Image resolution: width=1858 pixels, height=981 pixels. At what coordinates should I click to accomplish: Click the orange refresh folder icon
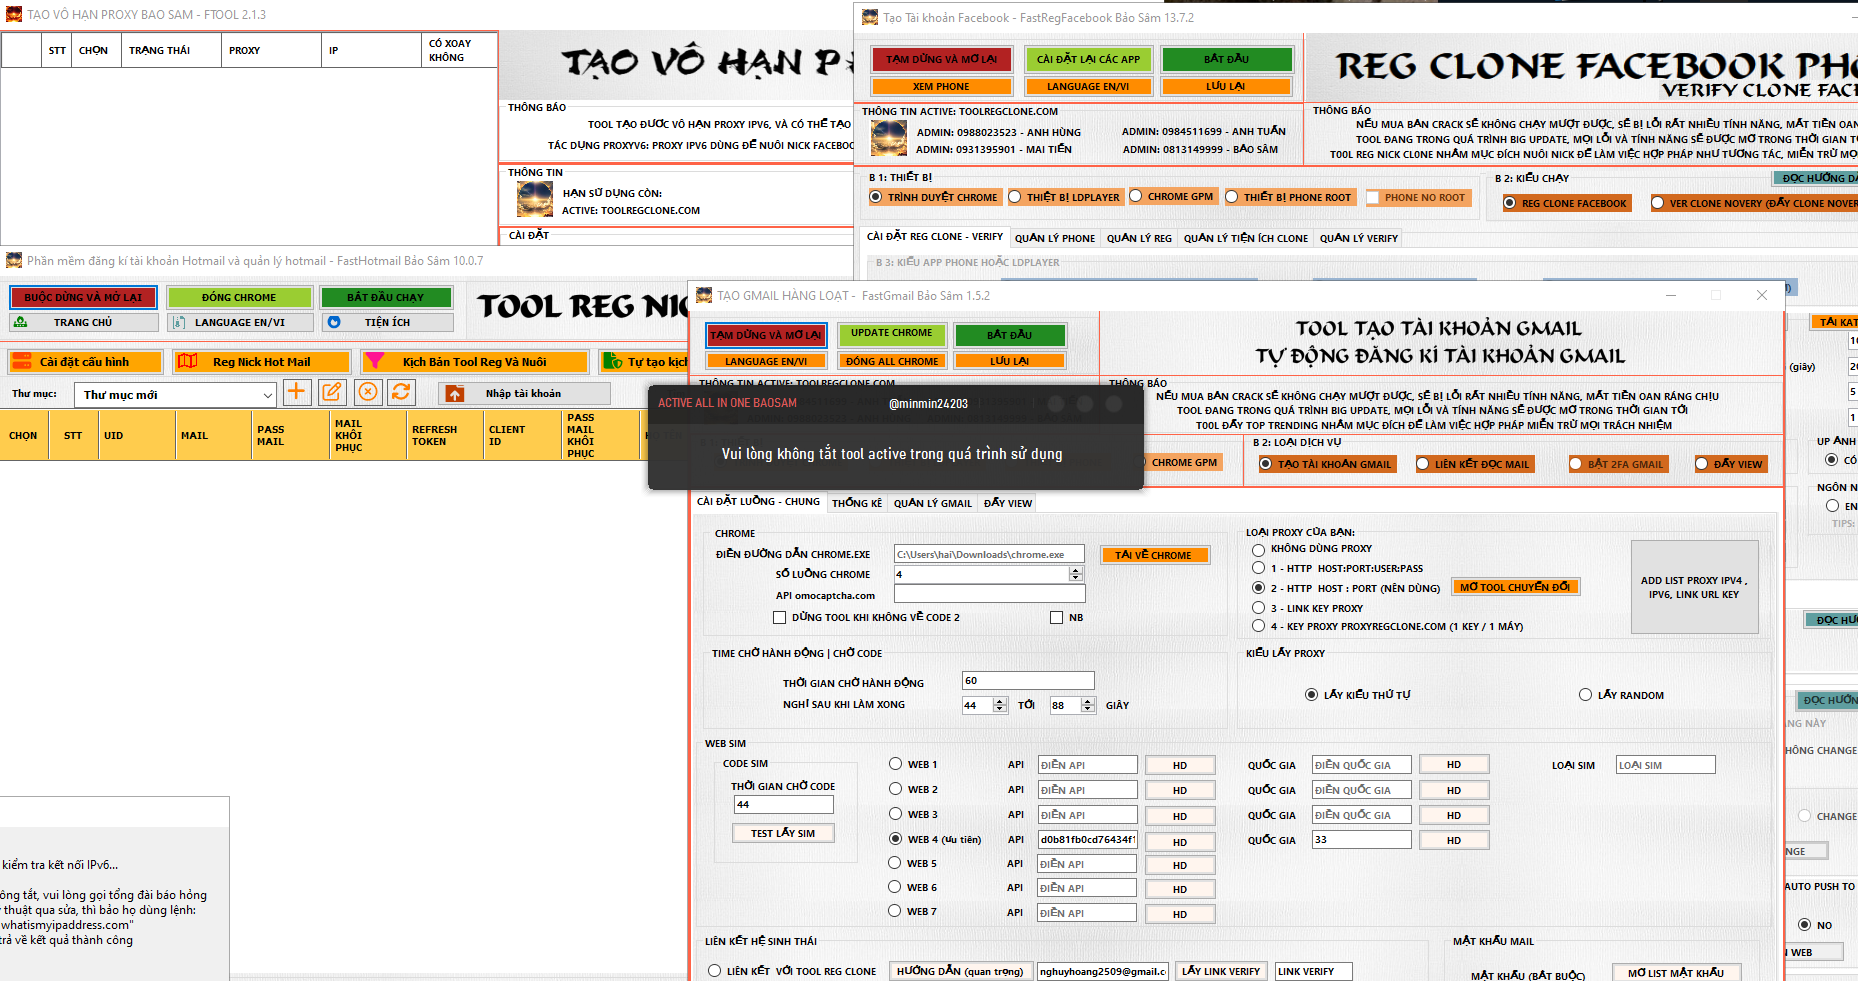point(401,392)
